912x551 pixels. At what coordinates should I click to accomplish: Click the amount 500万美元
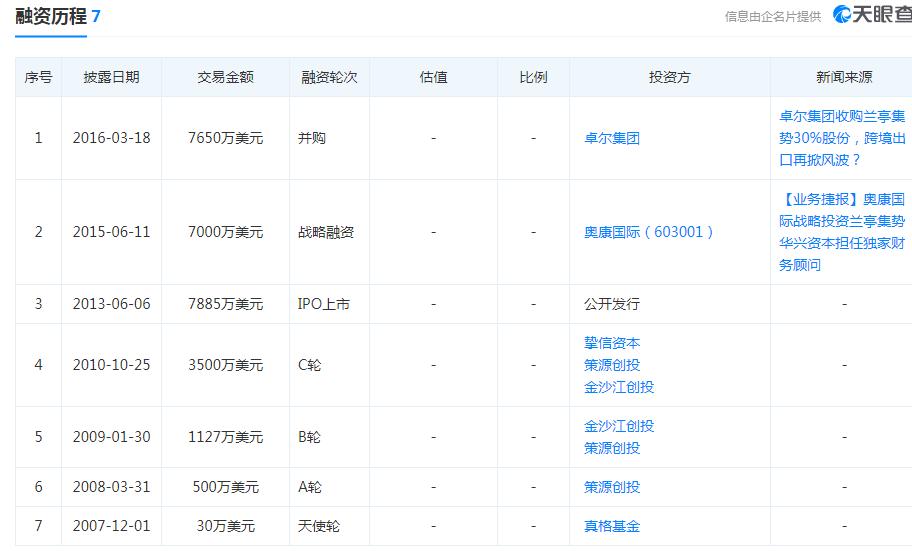225,487
